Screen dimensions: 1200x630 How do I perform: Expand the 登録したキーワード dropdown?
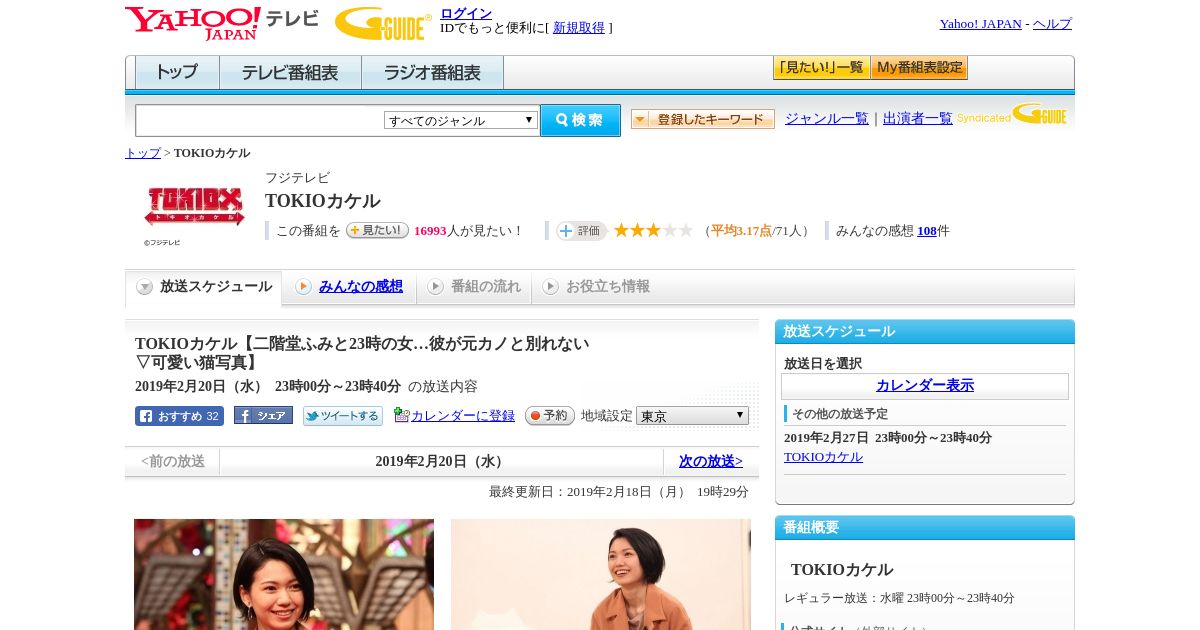(x=703, y=119)
